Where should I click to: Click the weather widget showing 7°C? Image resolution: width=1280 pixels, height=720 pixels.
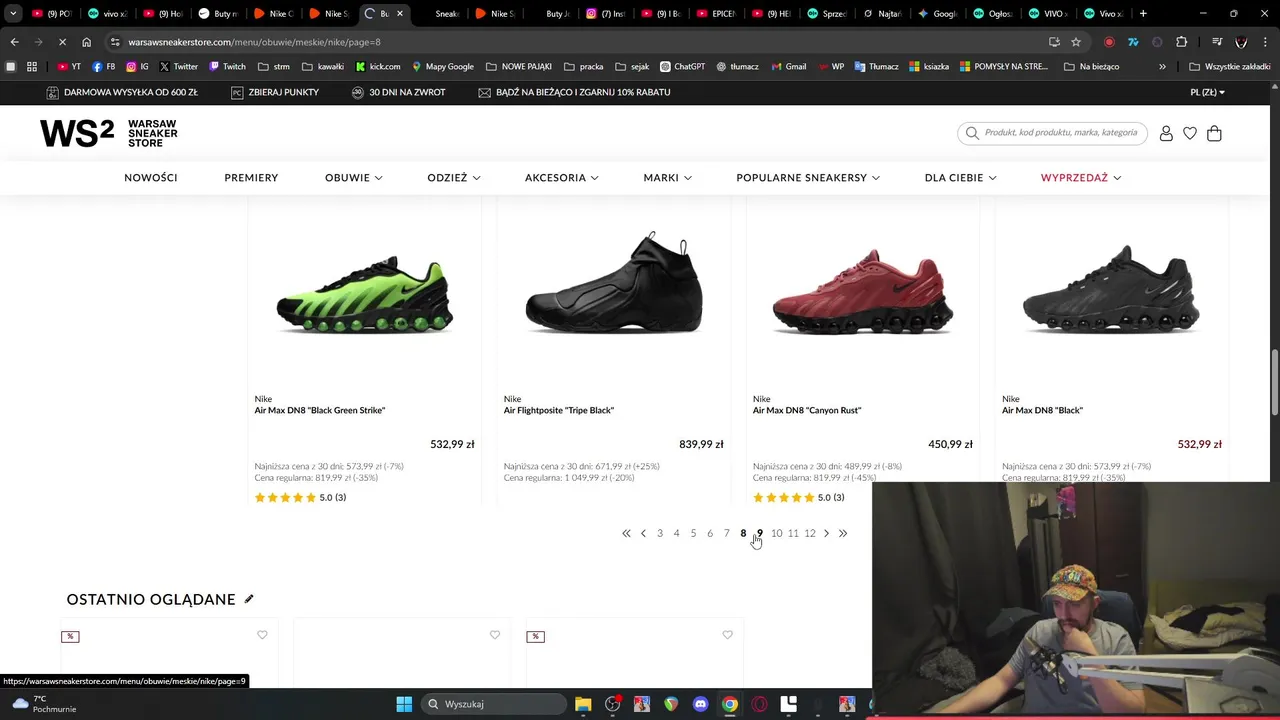(42, 704)
